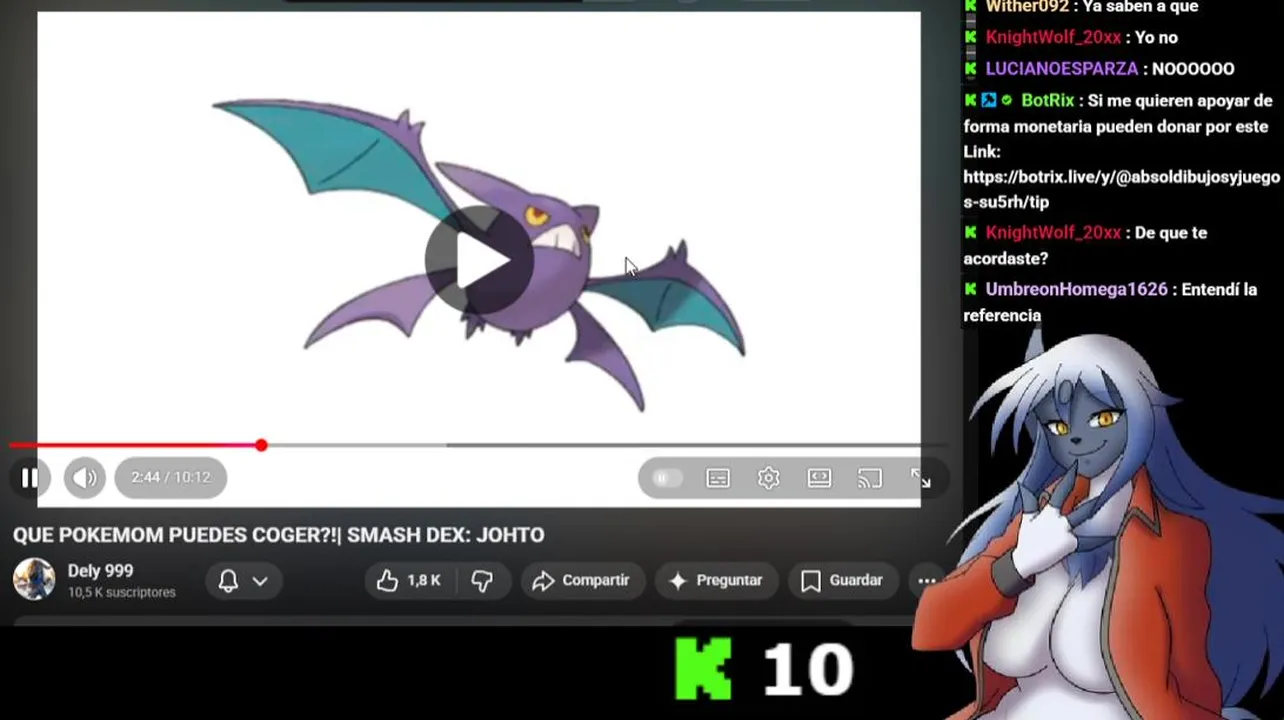Screen dimensions: 1284x720
Task: Click the Guardar save button
Action: [843, 581]
